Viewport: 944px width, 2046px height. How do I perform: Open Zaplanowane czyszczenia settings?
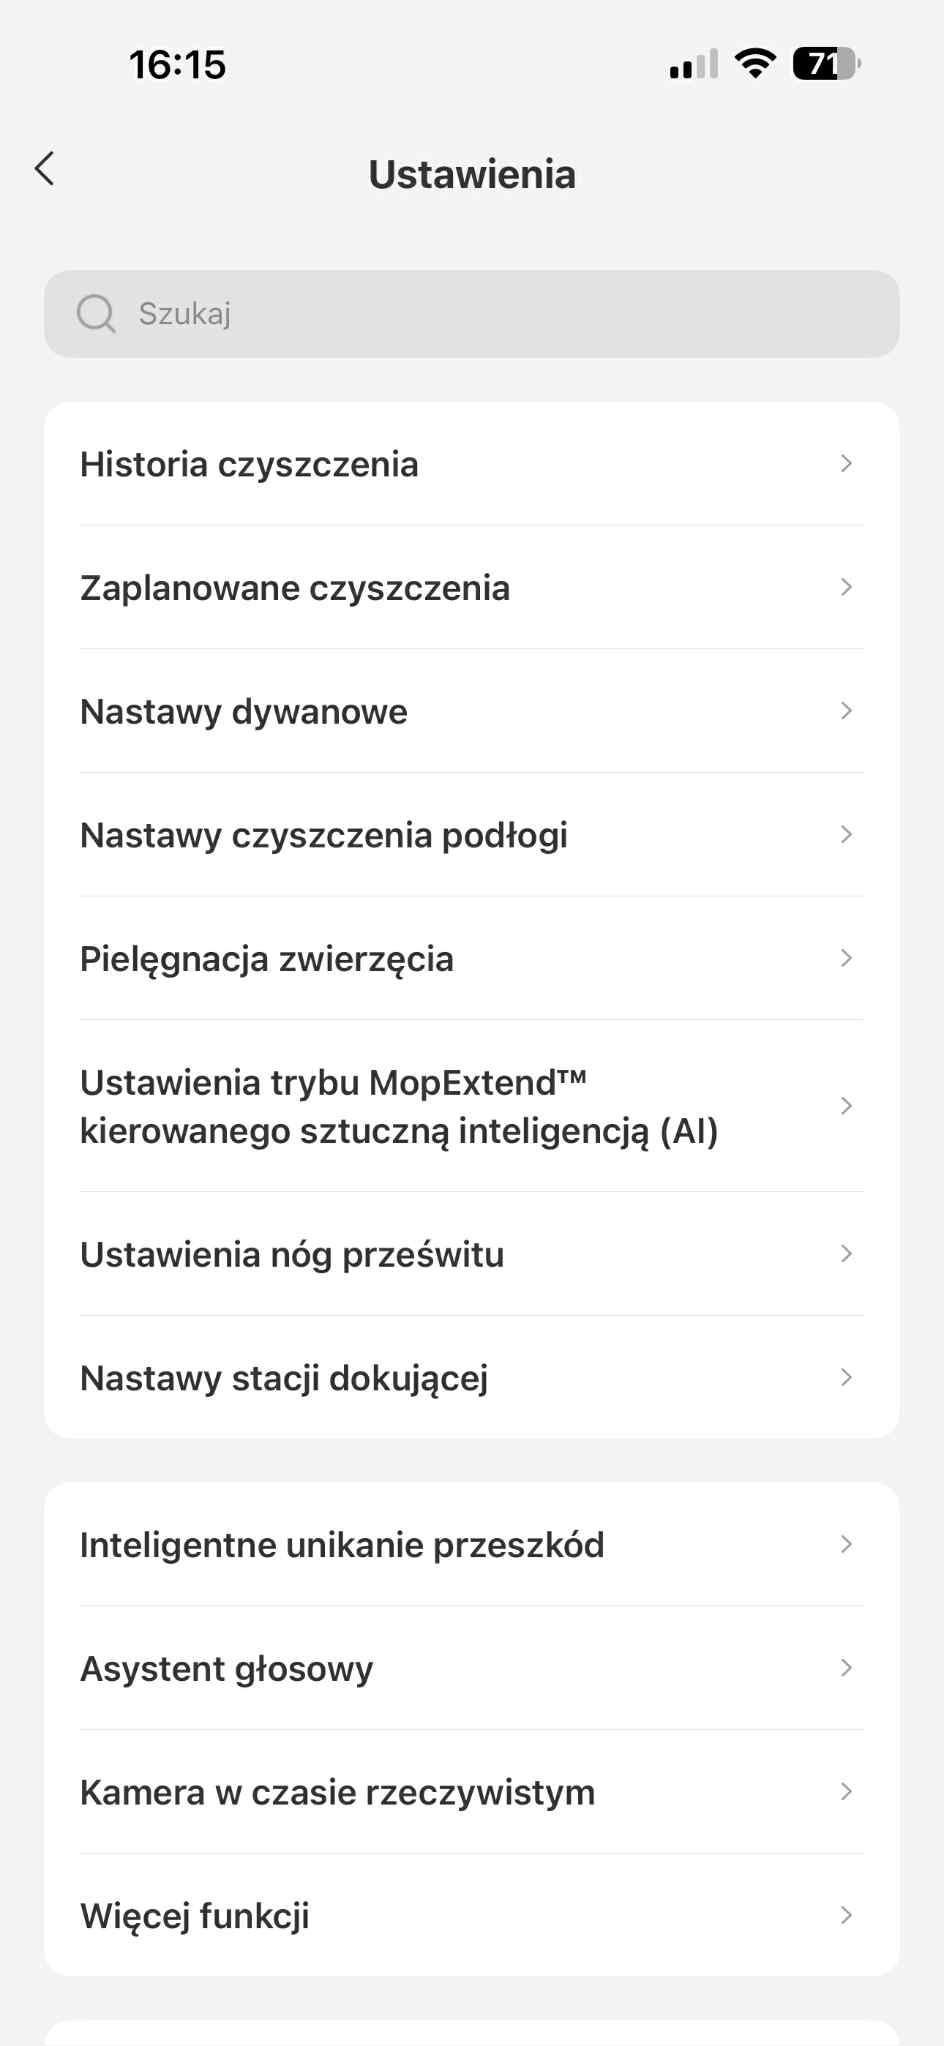[471, 588]
